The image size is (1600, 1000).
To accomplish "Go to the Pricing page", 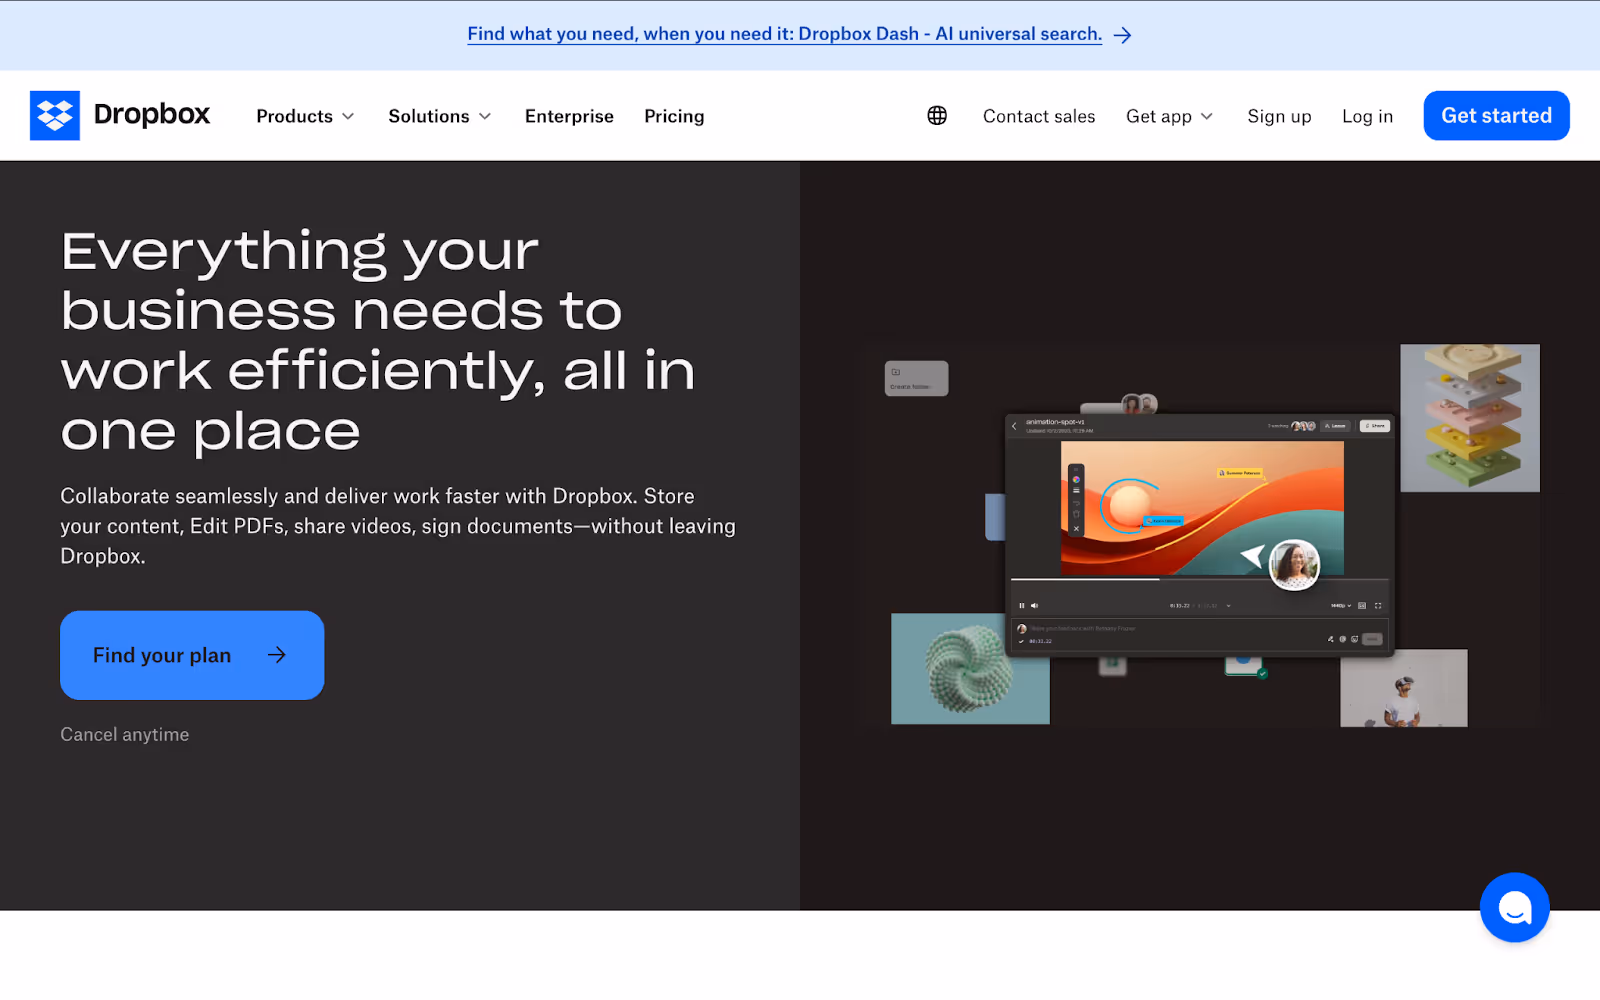I will (x=674, y=116).
